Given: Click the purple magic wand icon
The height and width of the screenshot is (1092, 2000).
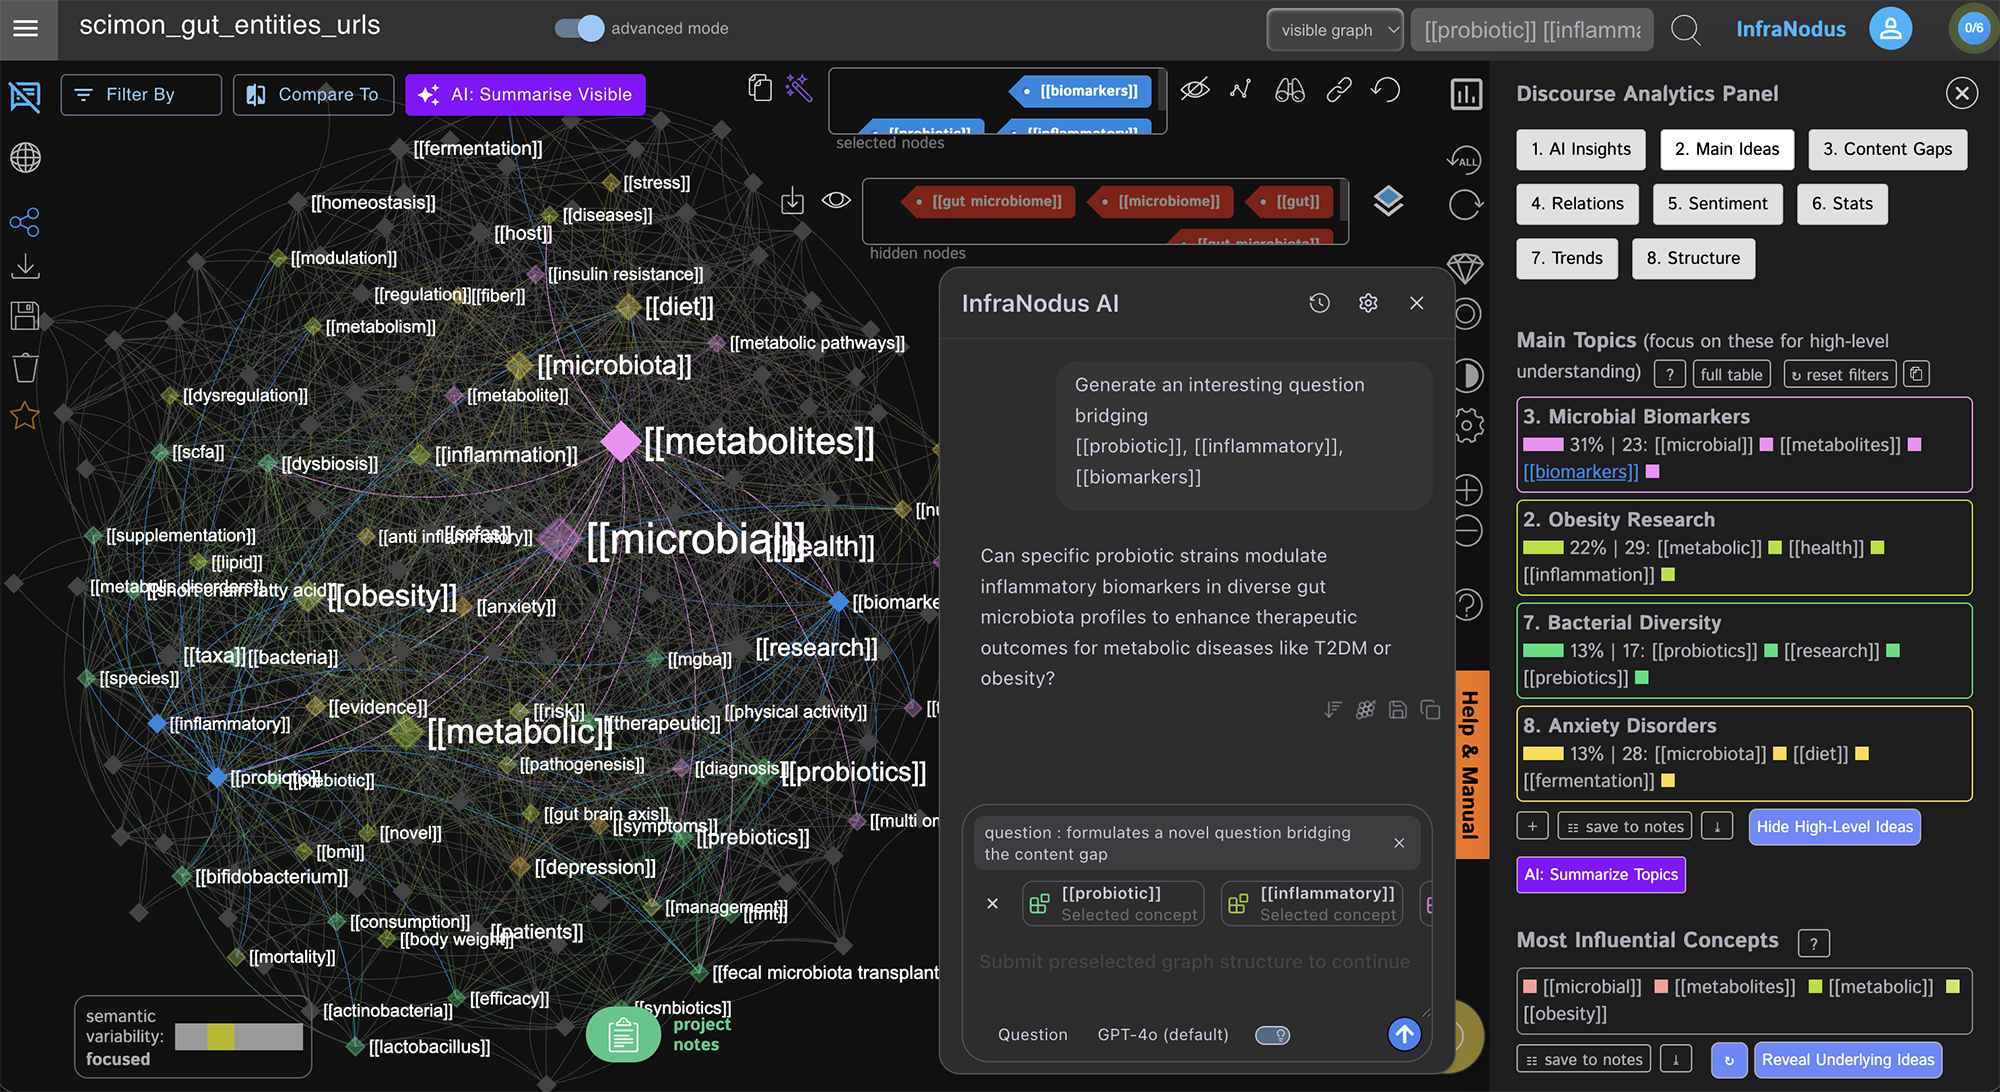Looking at the screenshot, I should click(x=799, y=88).
